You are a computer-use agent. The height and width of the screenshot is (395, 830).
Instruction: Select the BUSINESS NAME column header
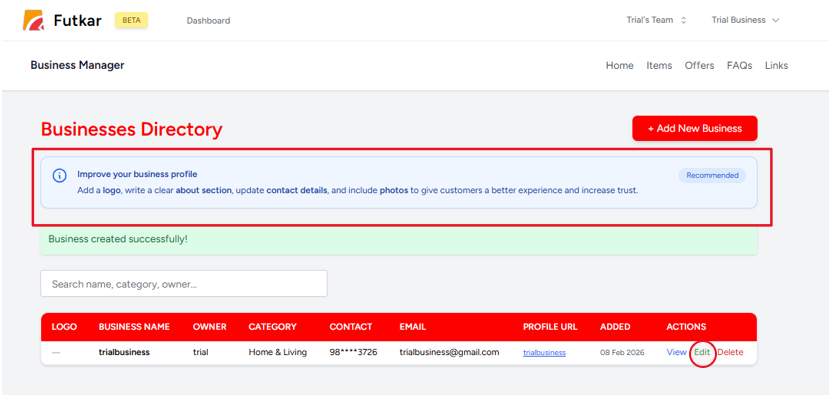coord(134,327)
